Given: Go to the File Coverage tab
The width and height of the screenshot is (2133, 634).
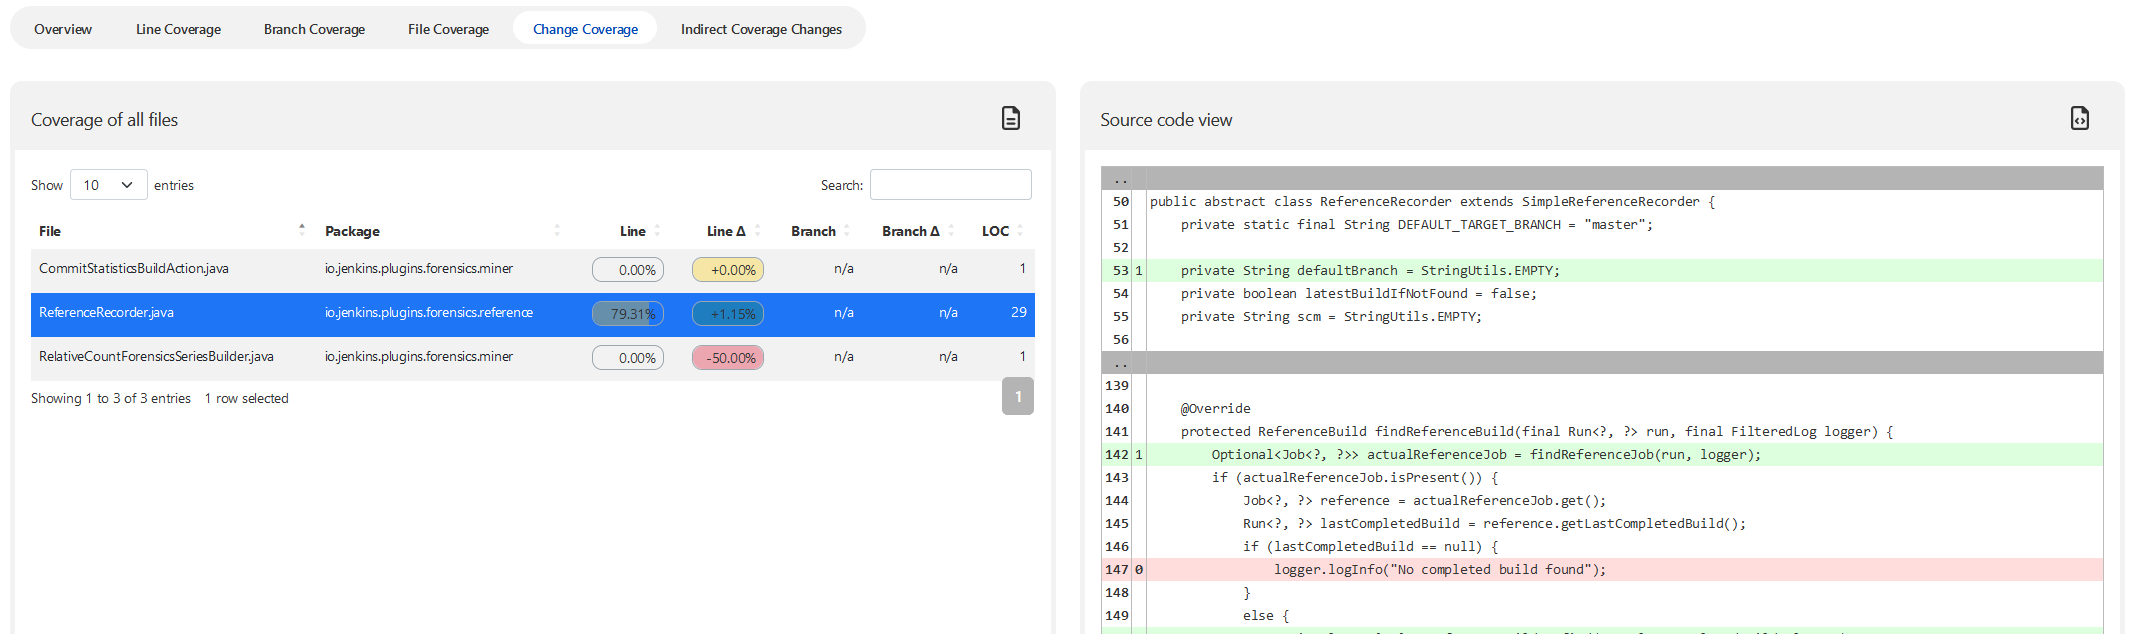Looking at the screenshot, I should [448, 29].
